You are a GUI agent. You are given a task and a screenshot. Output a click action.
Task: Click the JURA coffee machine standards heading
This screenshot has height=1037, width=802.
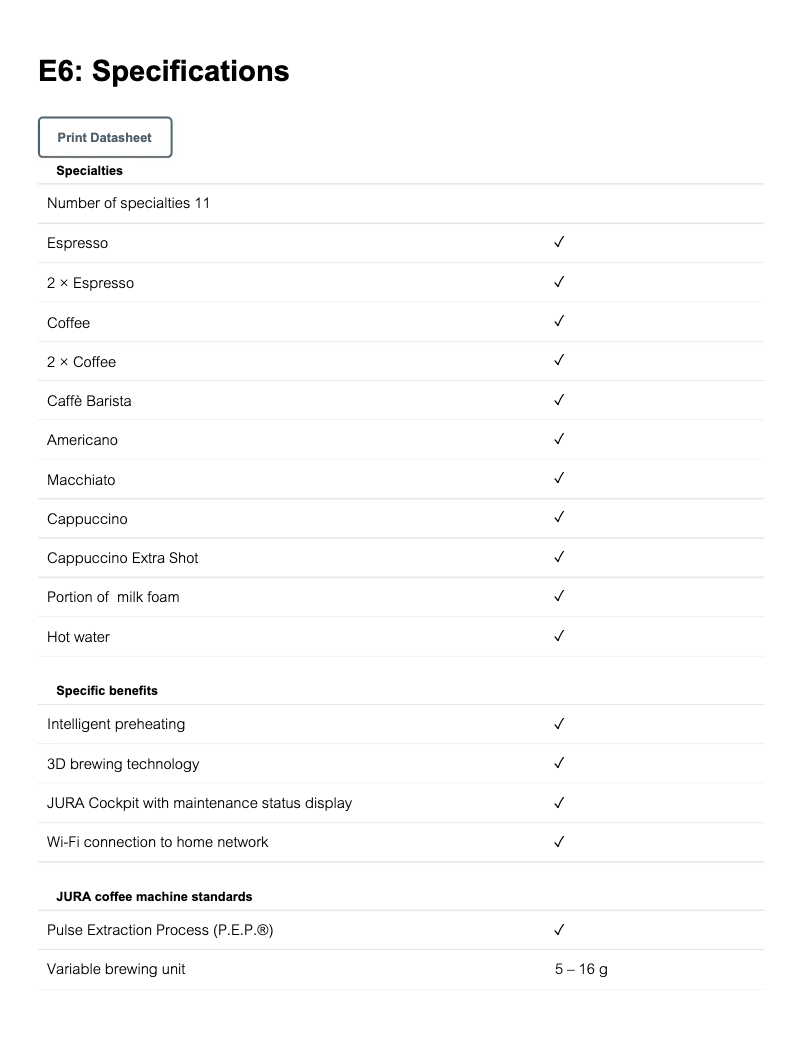(154, 897)
